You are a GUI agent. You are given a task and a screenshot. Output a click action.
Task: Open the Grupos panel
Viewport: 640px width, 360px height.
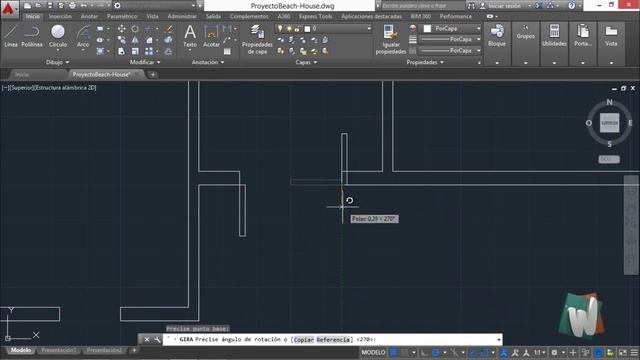pyautogui.click(x=526, y=33)
